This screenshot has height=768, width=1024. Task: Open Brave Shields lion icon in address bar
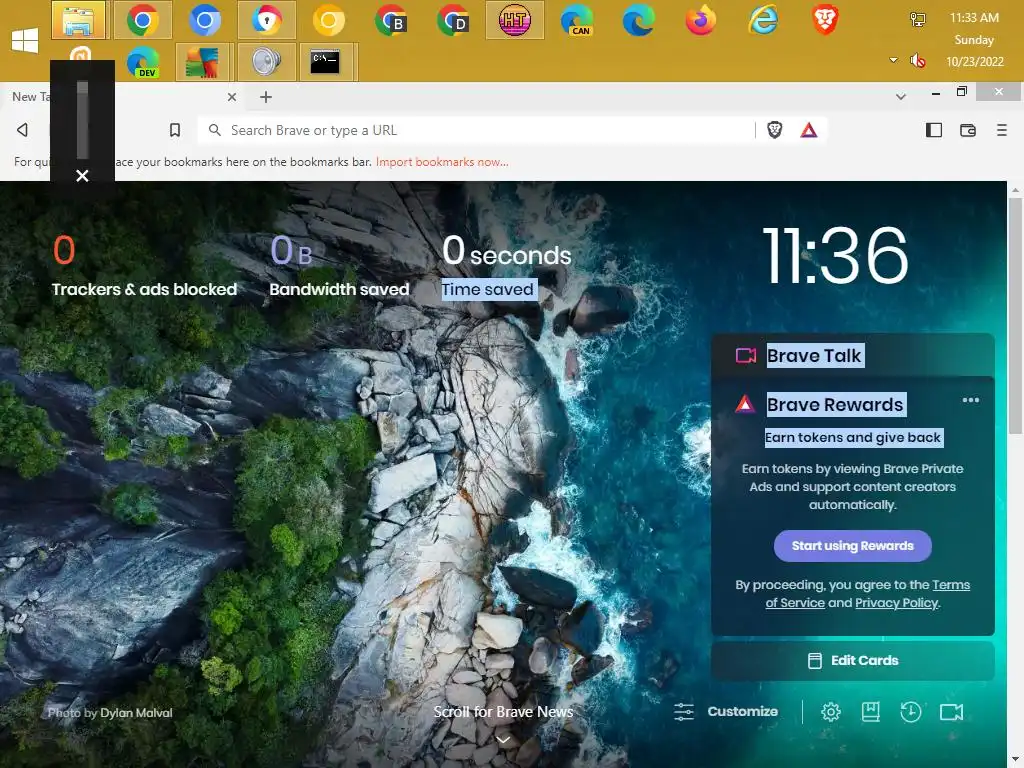click(x=775, y=130)
